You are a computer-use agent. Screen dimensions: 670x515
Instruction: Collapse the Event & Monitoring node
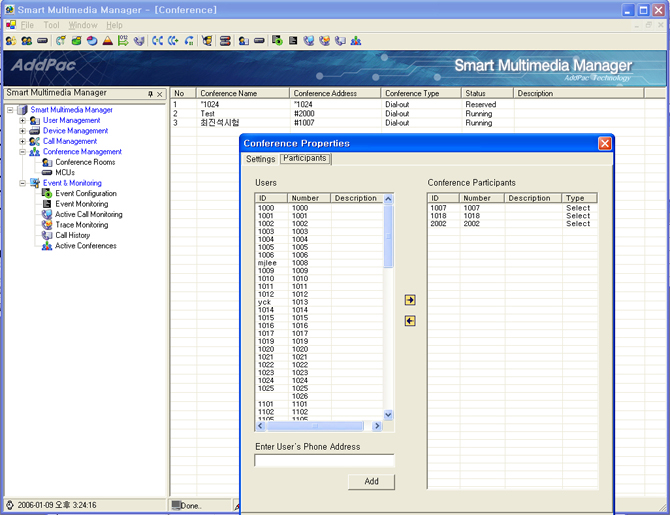(22, 184)
